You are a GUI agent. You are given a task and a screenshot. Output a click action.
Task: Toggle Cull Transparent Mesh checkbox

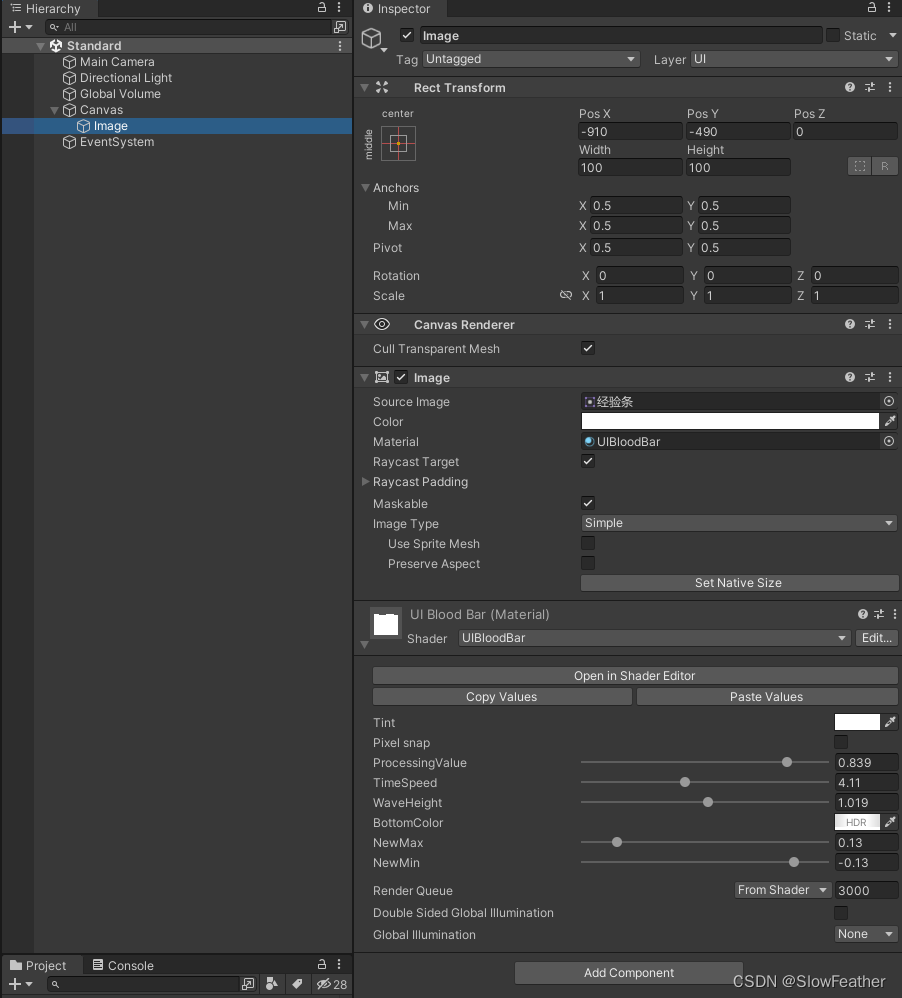[x=588, y=348]
